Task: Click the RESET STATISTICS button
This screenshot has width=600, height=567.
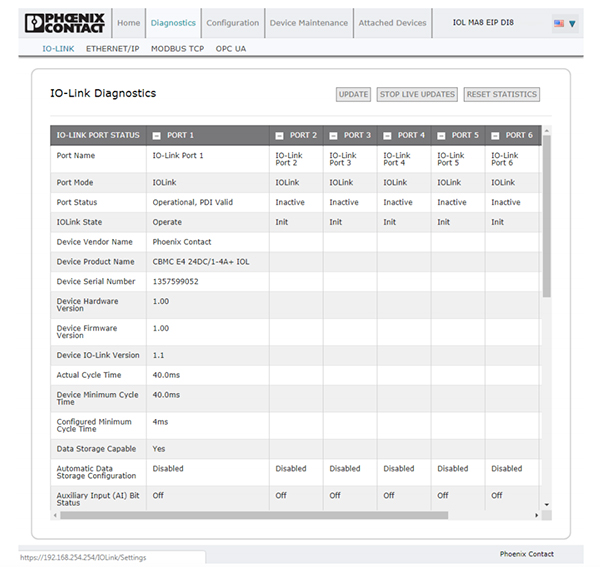Action: [x=502, y=94]
